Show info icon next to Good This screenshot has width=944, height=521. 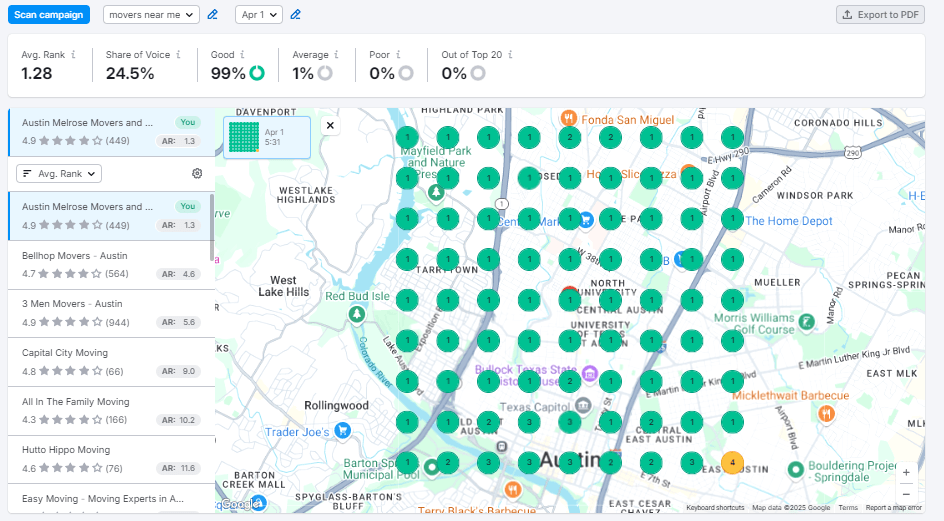tap(243, 54)
